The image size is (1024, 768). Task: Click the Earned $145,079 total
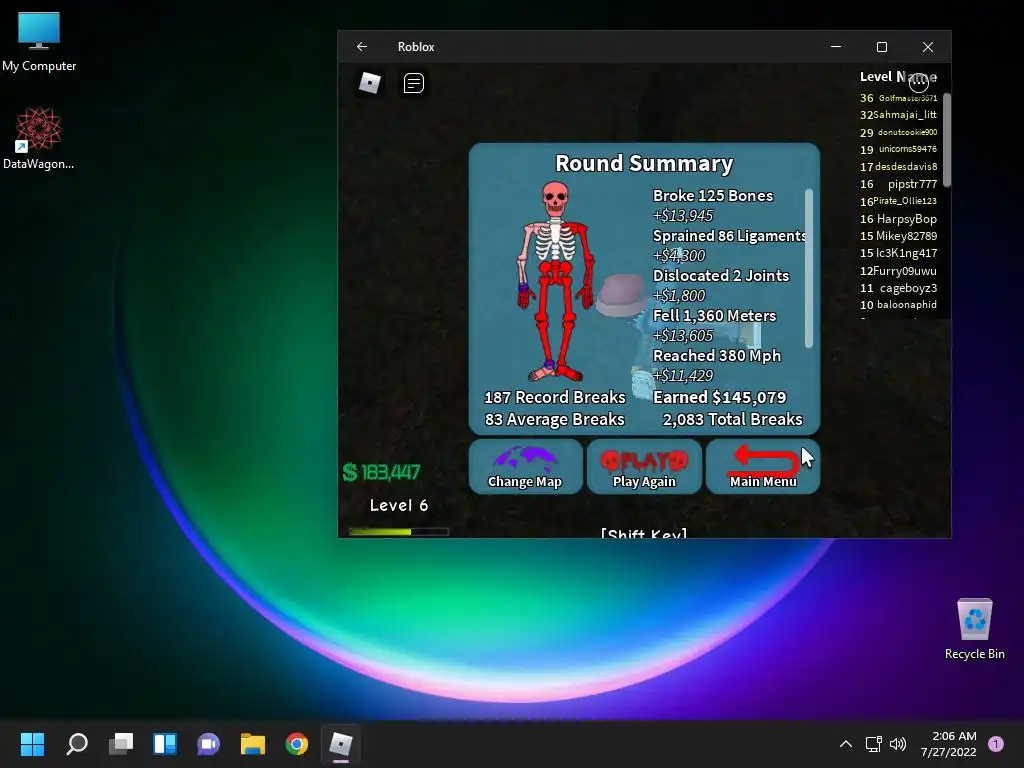720,397
